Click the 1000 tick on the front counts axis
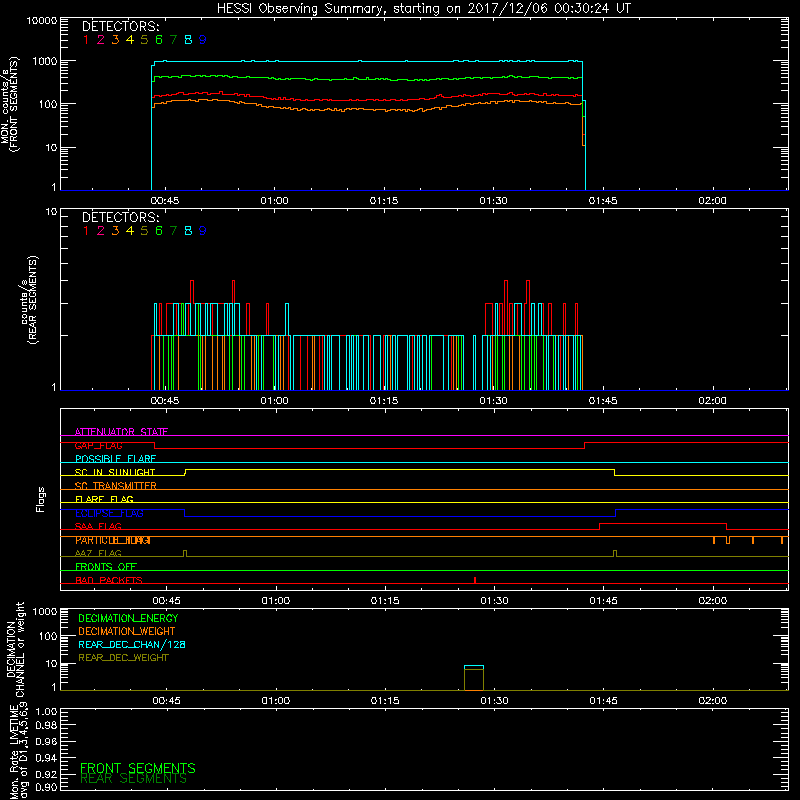The image size is (800, 800). pos(44,61)
